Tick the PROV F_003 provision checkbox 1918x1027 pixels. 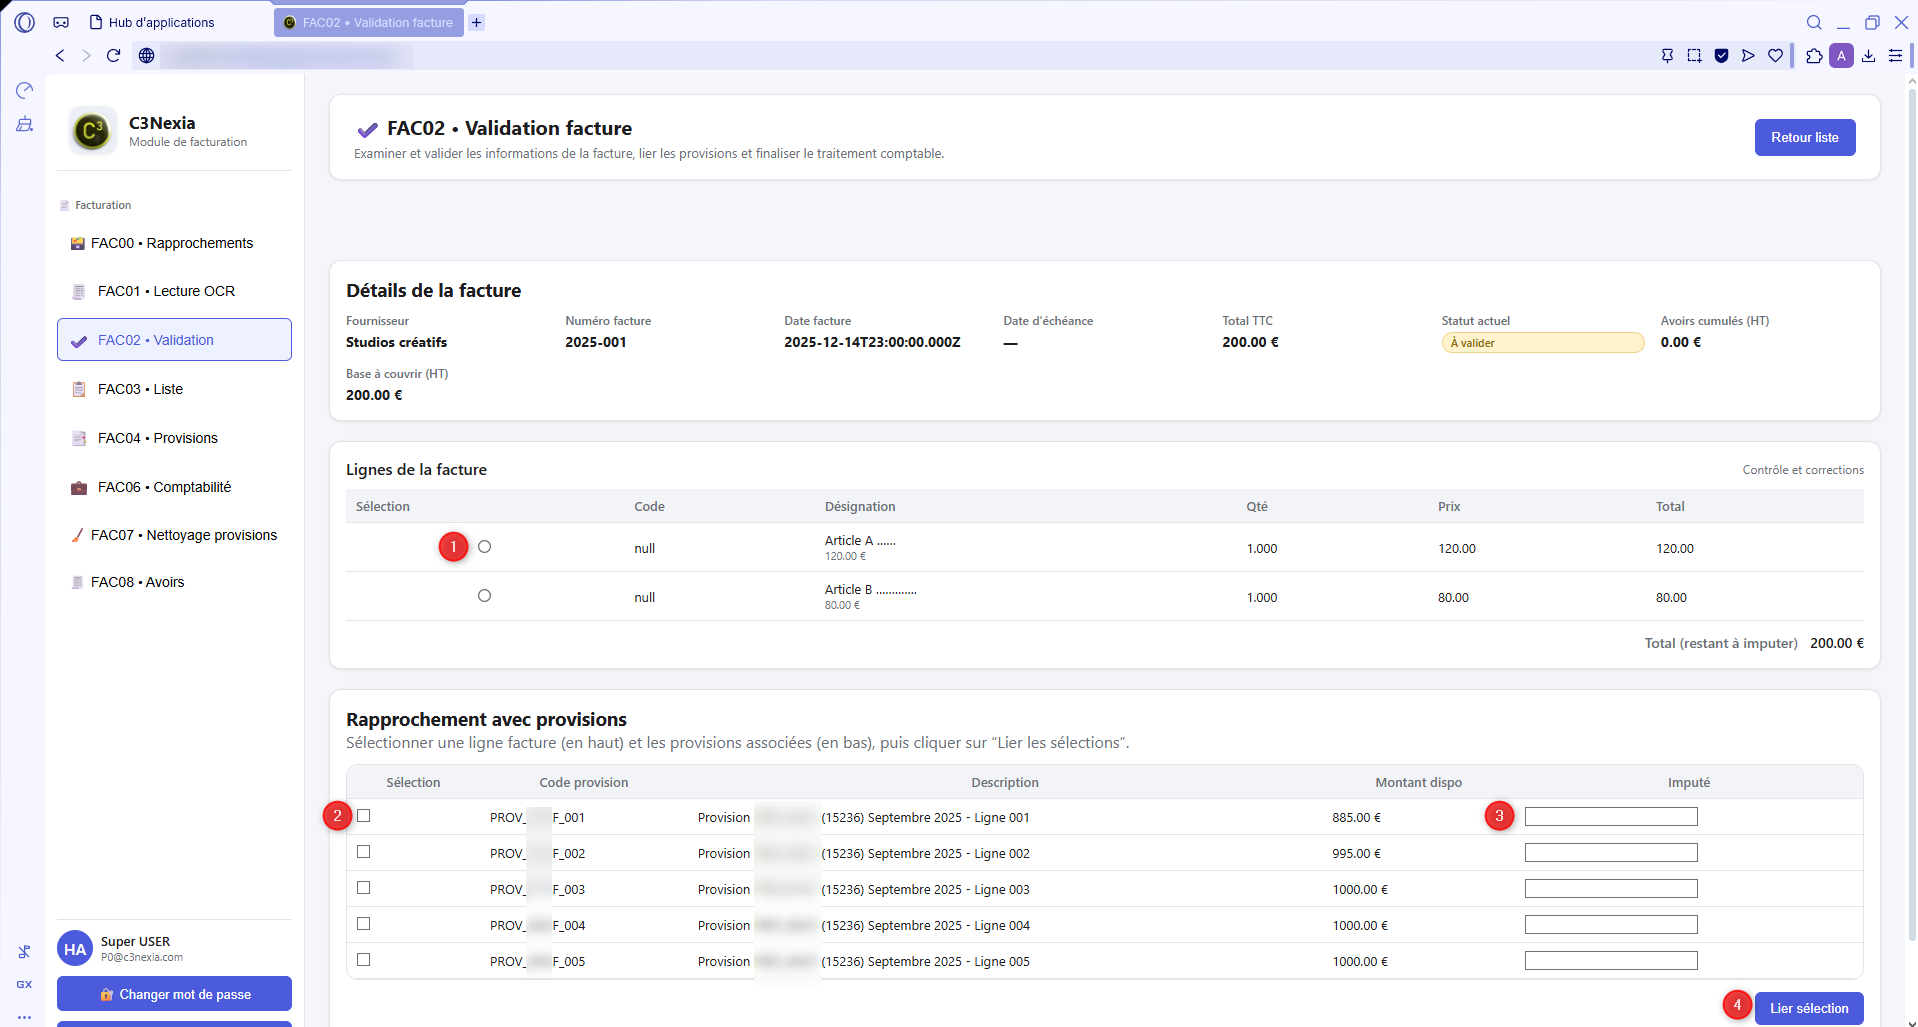(x=364, y=888)
